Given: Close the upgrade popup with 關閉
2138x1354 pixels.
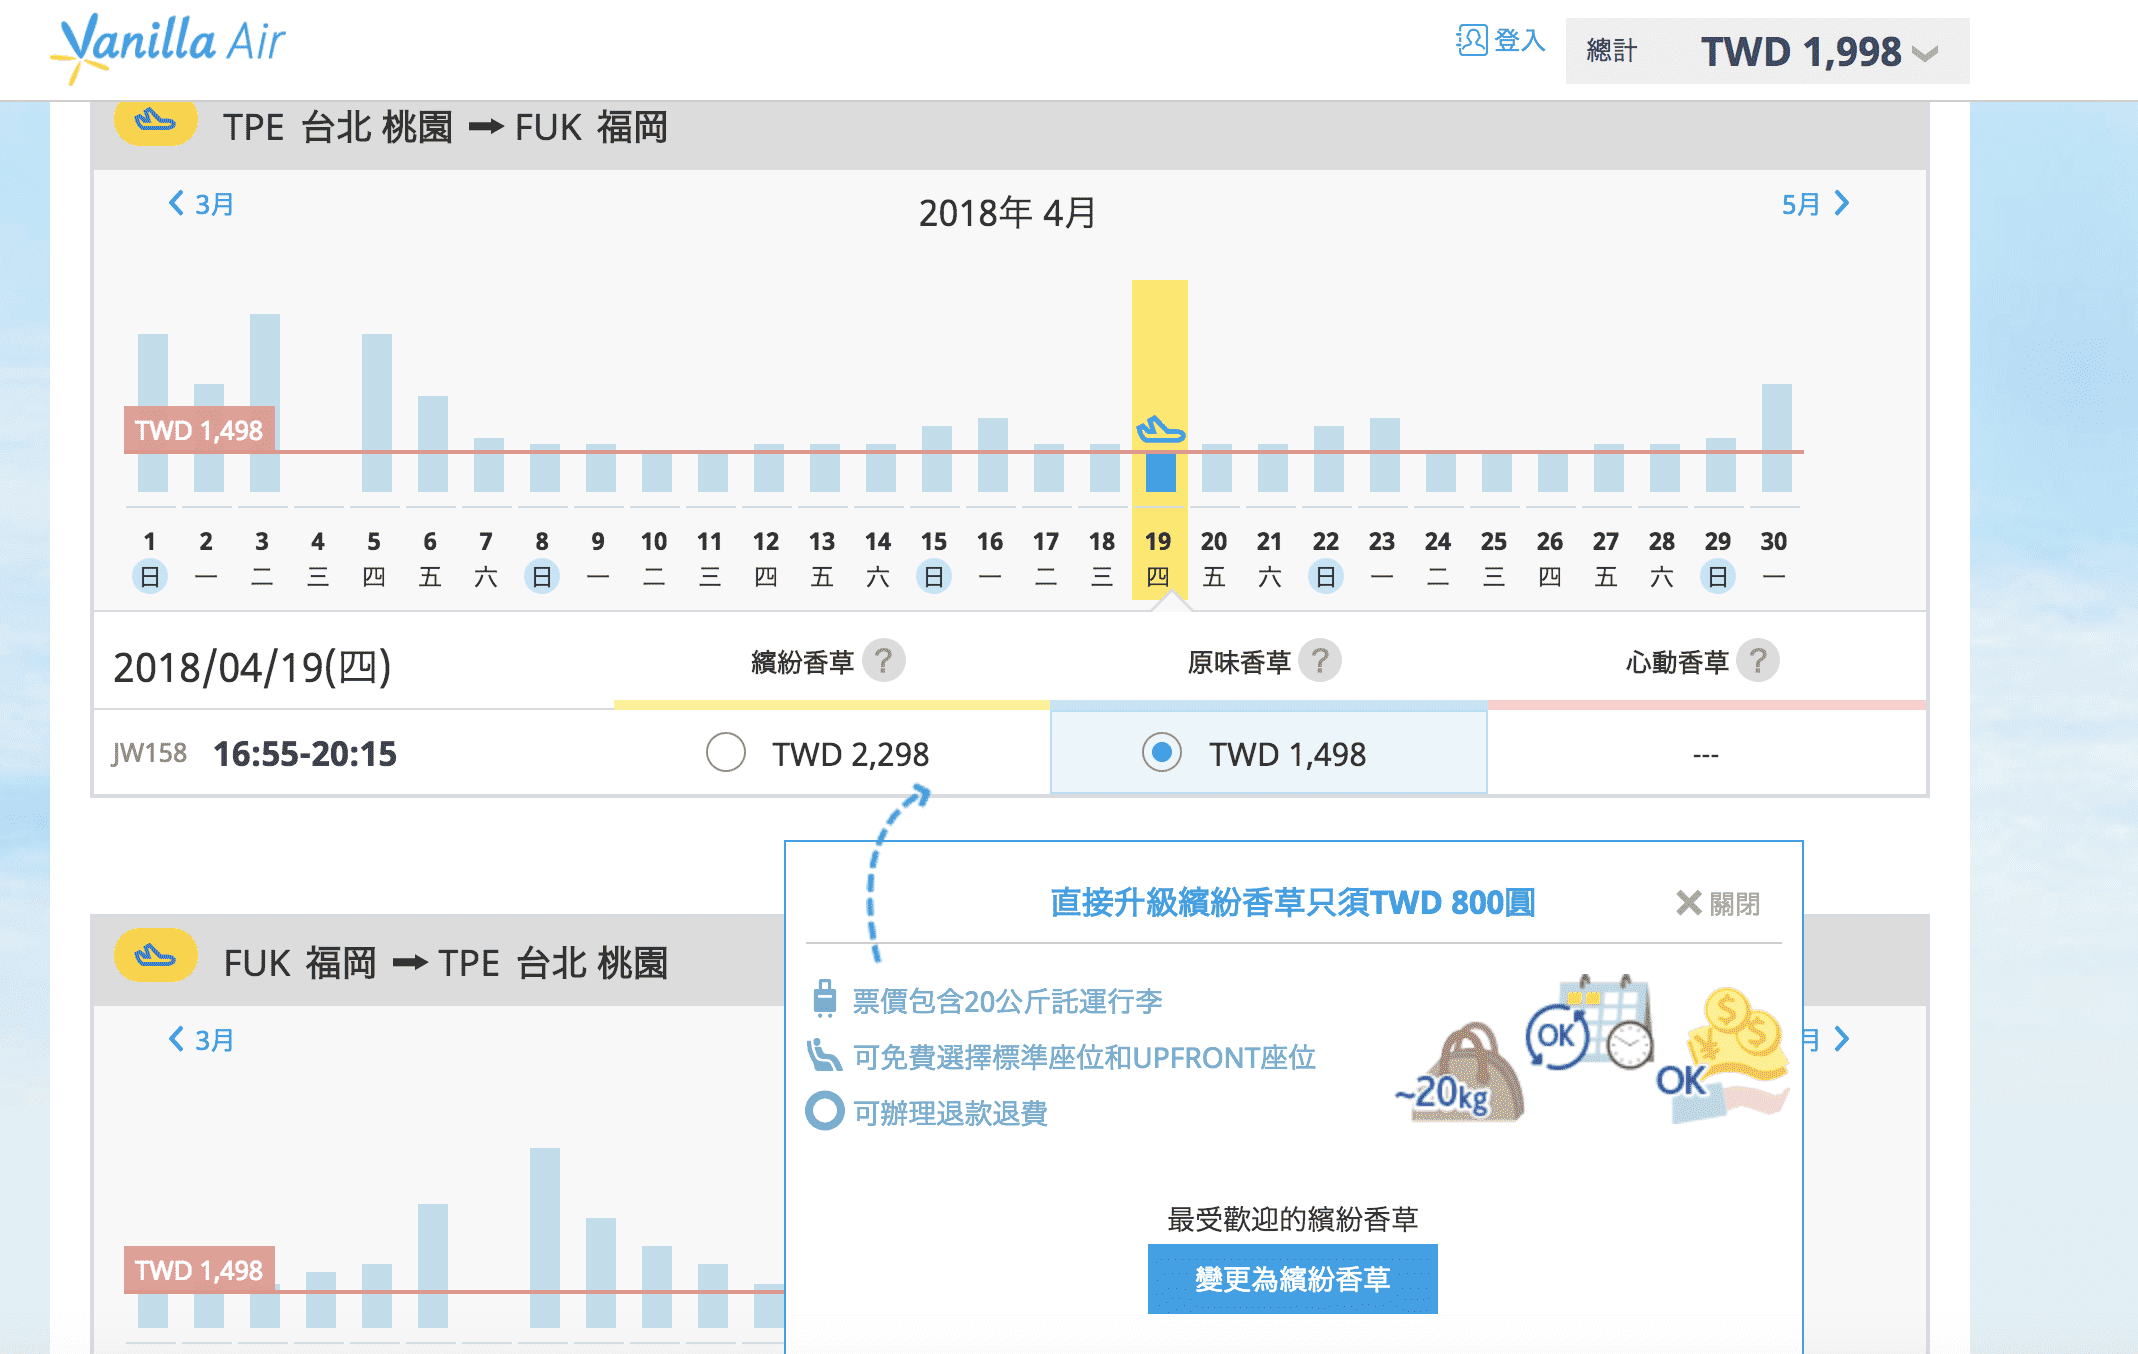Looking at the screenshot, I should click(1718, 903).
